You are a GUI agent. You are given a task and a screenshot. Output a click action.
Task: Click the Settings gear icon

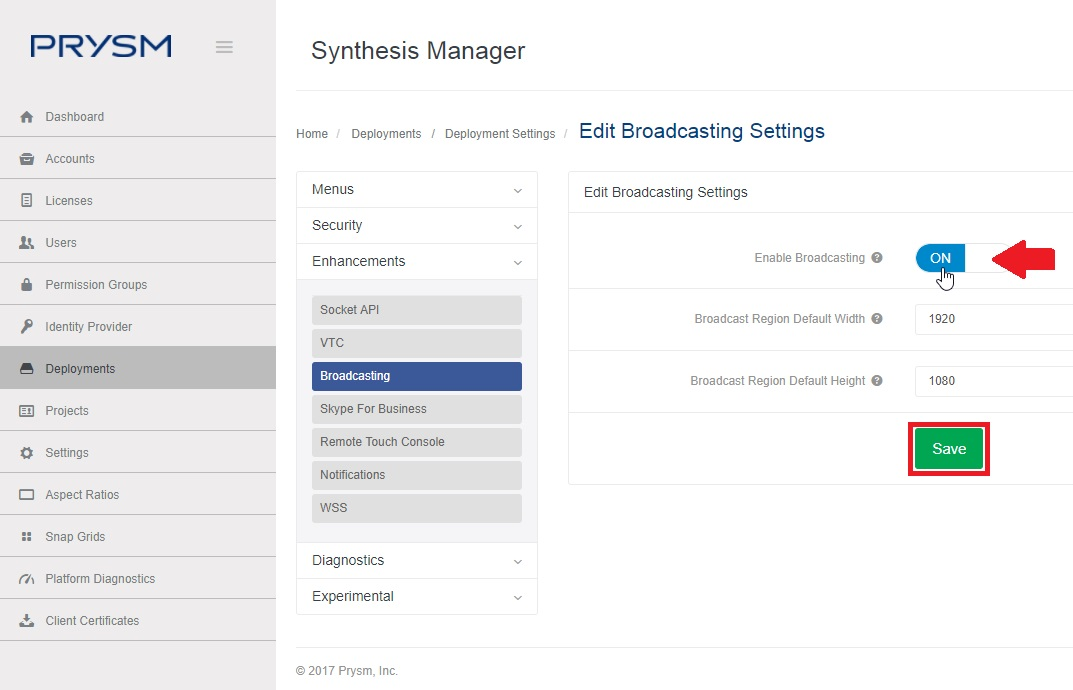coord(27,452)
